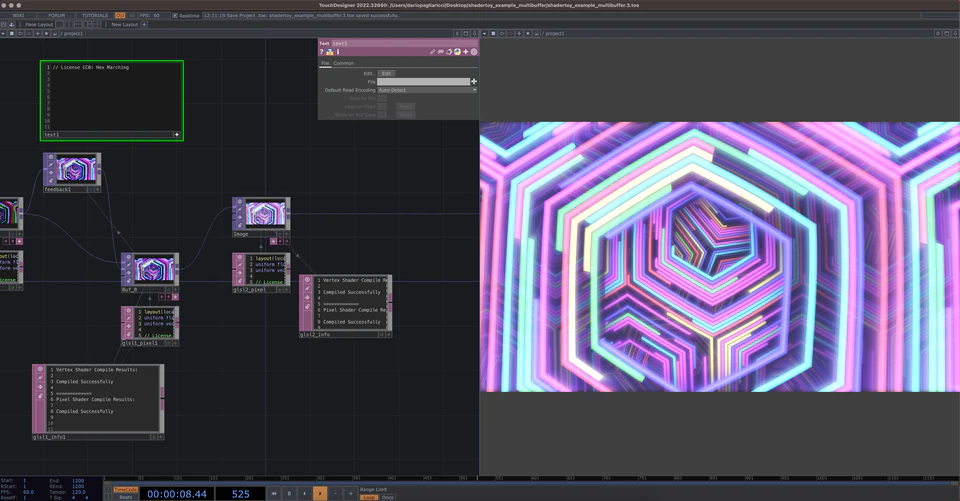Click the File path input field
The image size is (960, 501).
click(423, 81)
